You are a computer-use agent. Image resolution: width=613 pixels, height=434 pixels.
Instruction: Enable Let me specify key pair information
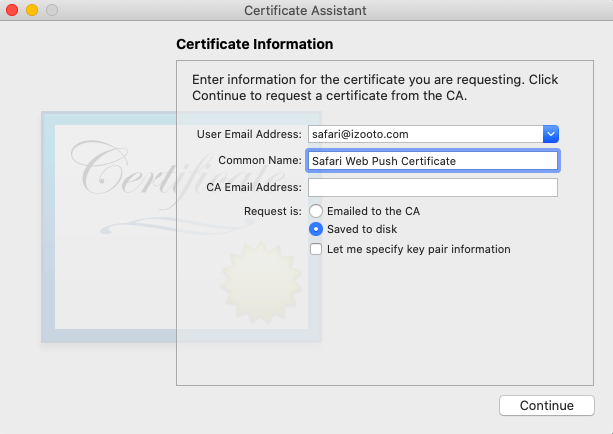tap(316, 249)
